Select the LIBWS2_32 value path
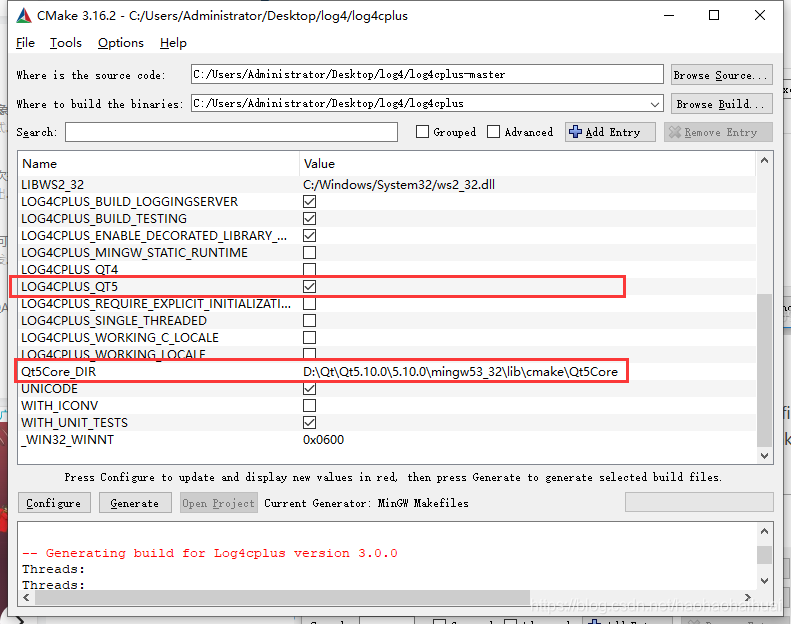Viewport: 791px width, 624px height. pos(399,185)
